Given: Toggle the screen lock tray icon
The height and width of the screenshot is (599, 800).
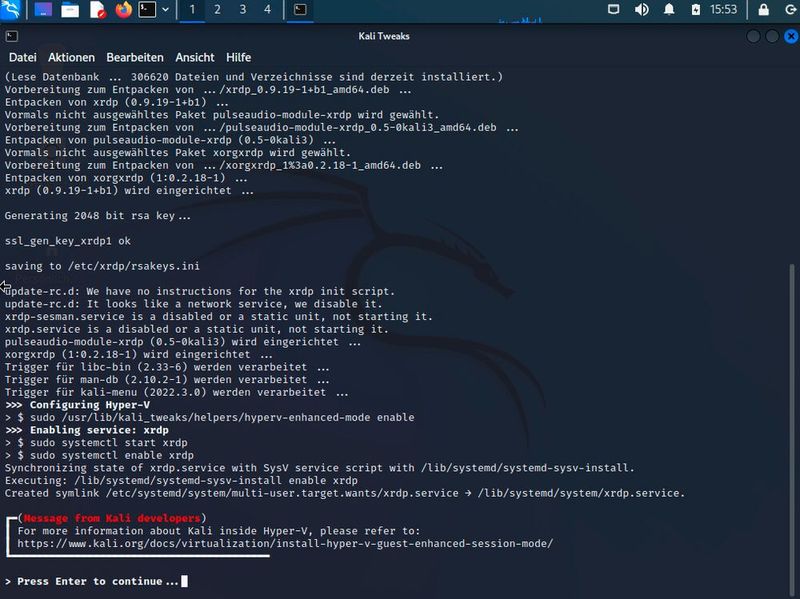Looking at the screenshot, I should point(762,9).
